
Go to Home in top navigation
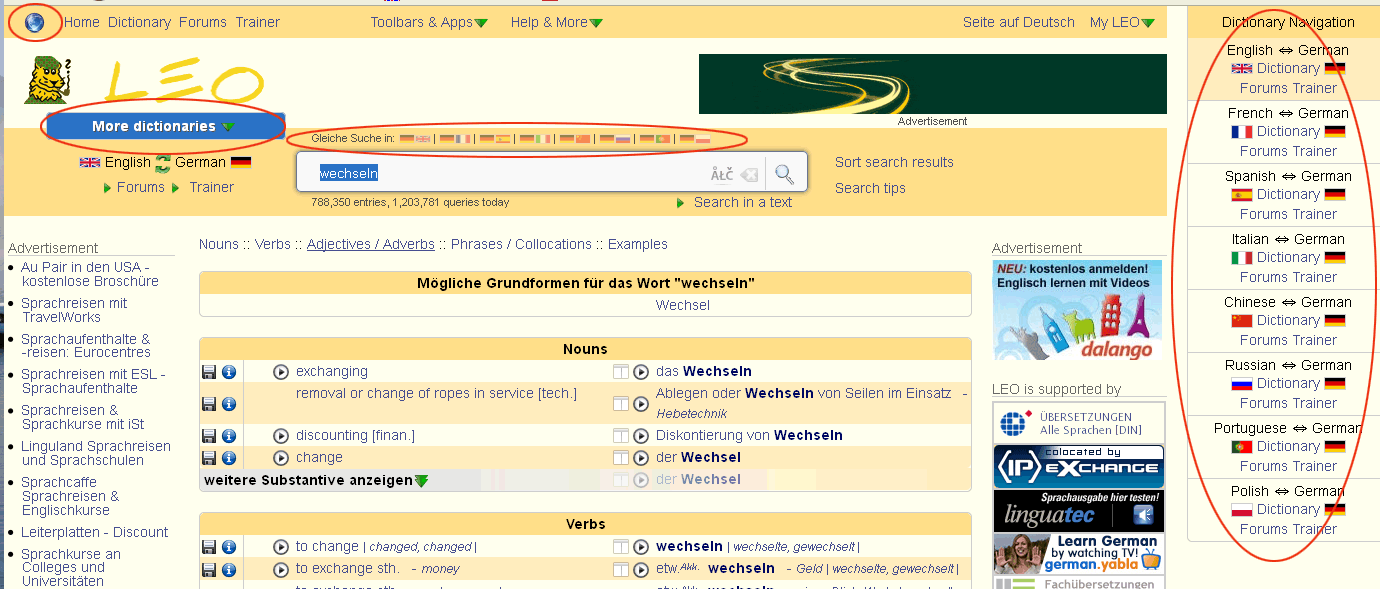click(x=82, y=22)
